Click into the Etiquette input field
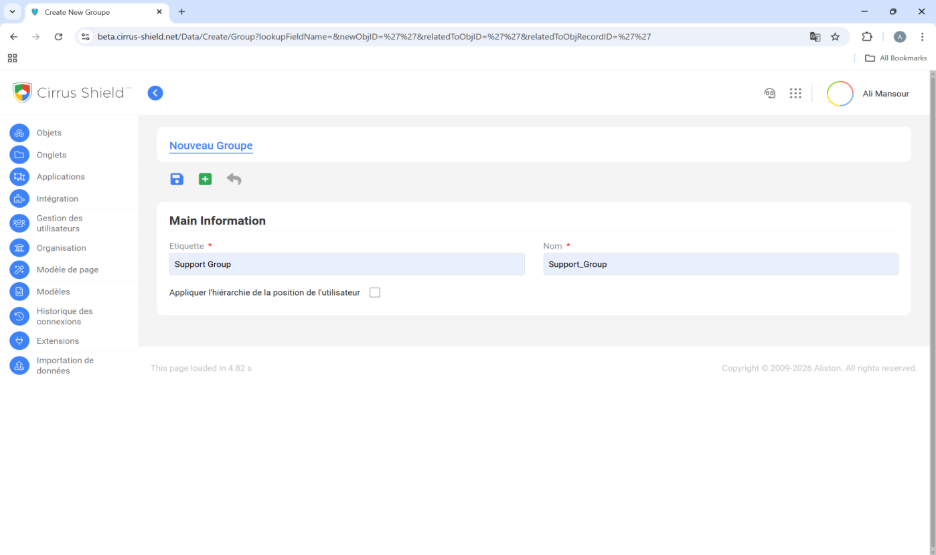This screenshot has width=936, height=555. [346, 264]
